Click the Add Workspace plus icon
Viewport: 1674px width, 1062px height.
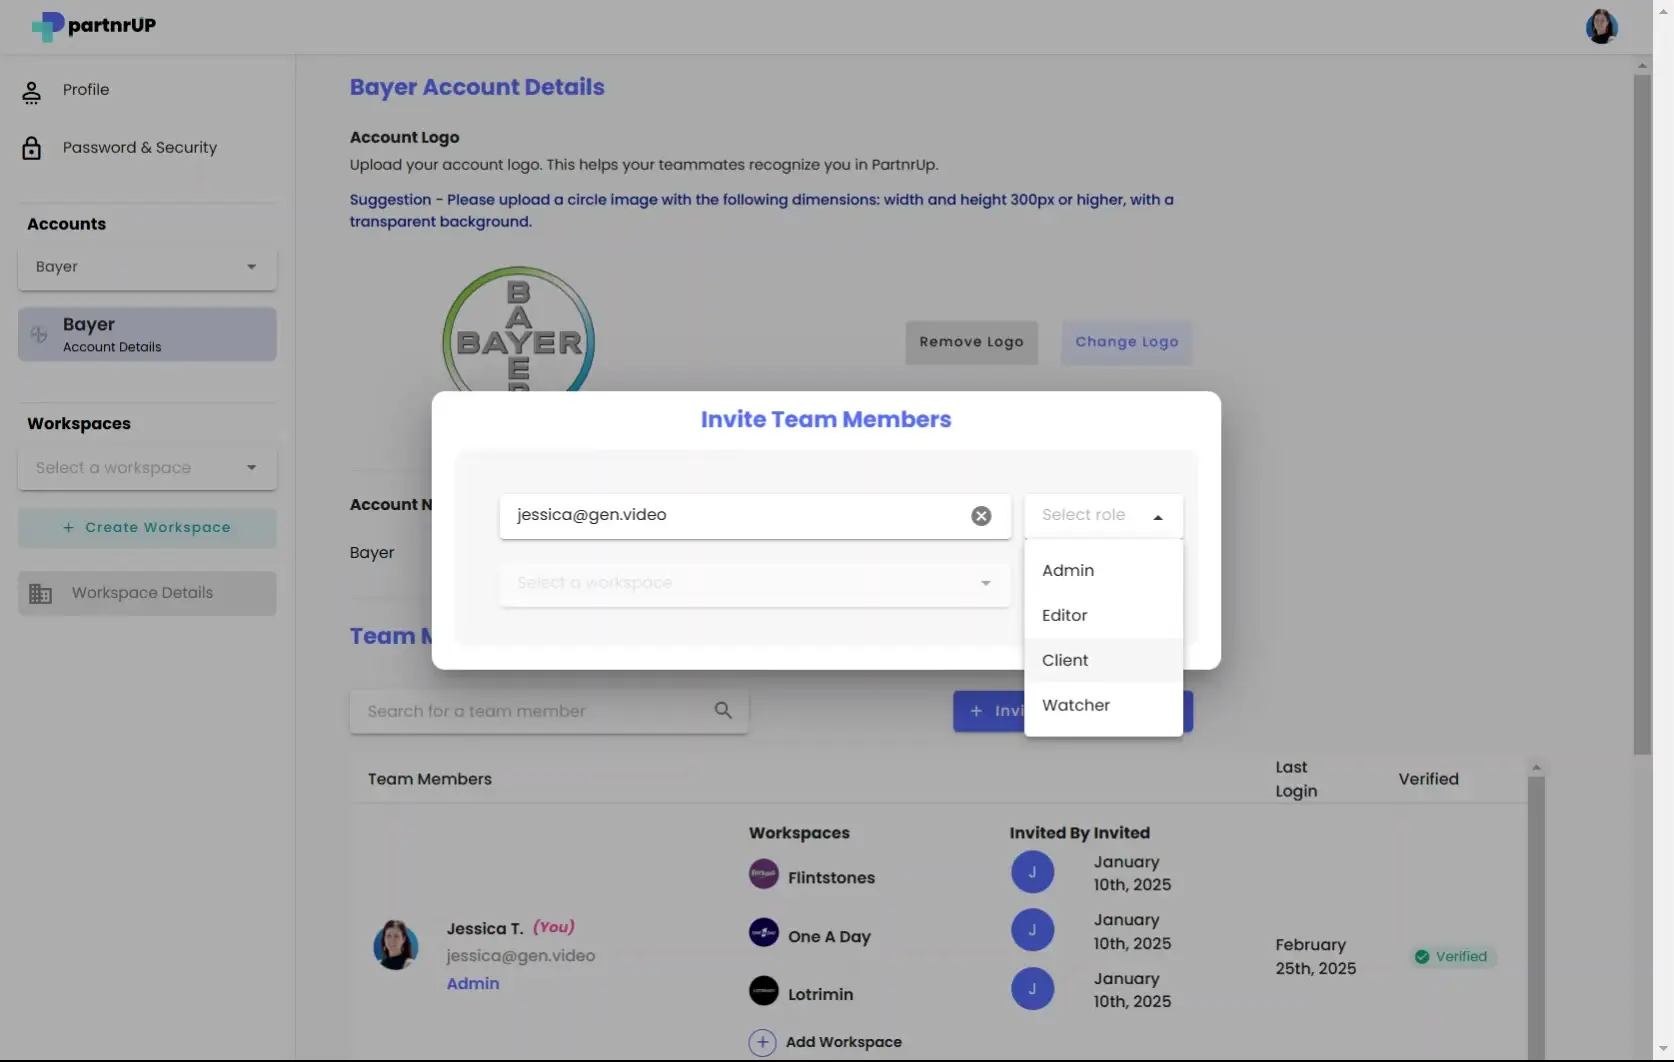coord(763,1042)
